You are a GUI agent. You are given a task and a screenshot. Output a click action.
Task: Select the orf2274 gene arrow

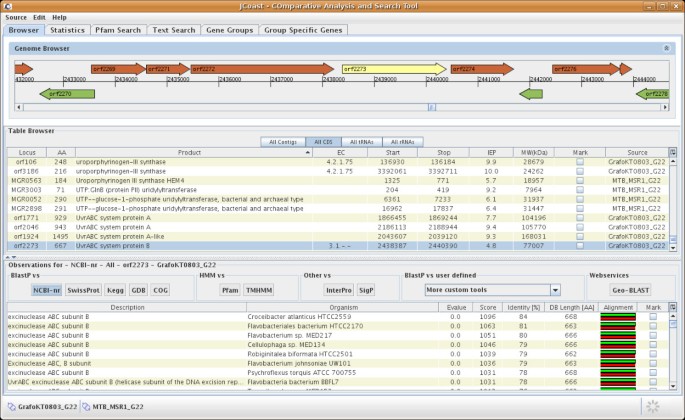[x=482, y=69]
